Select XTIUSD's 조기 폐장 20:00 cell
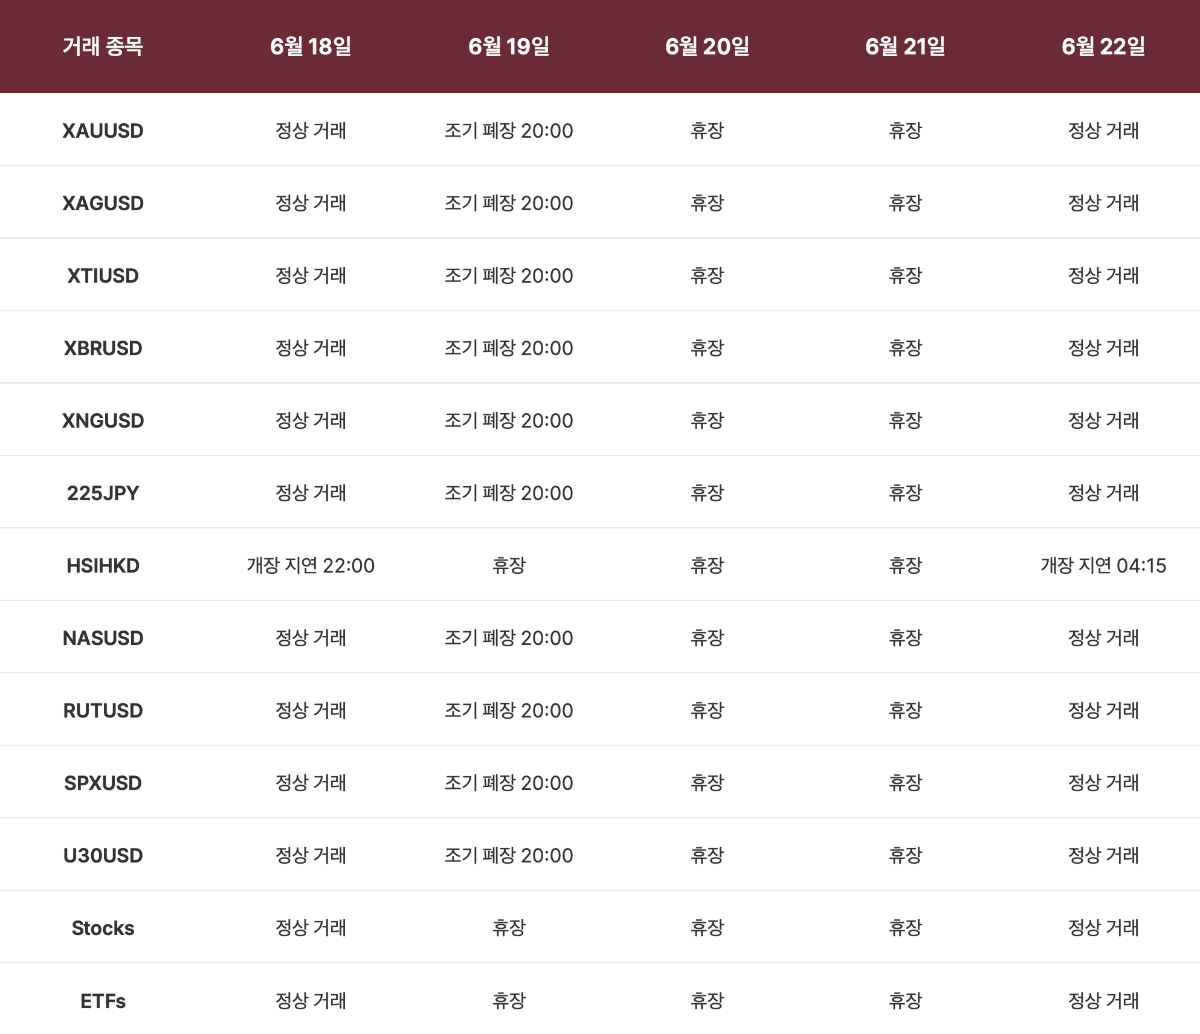Image resolution: width=1200 pixels, height=1034 pixels. point(509,276)
